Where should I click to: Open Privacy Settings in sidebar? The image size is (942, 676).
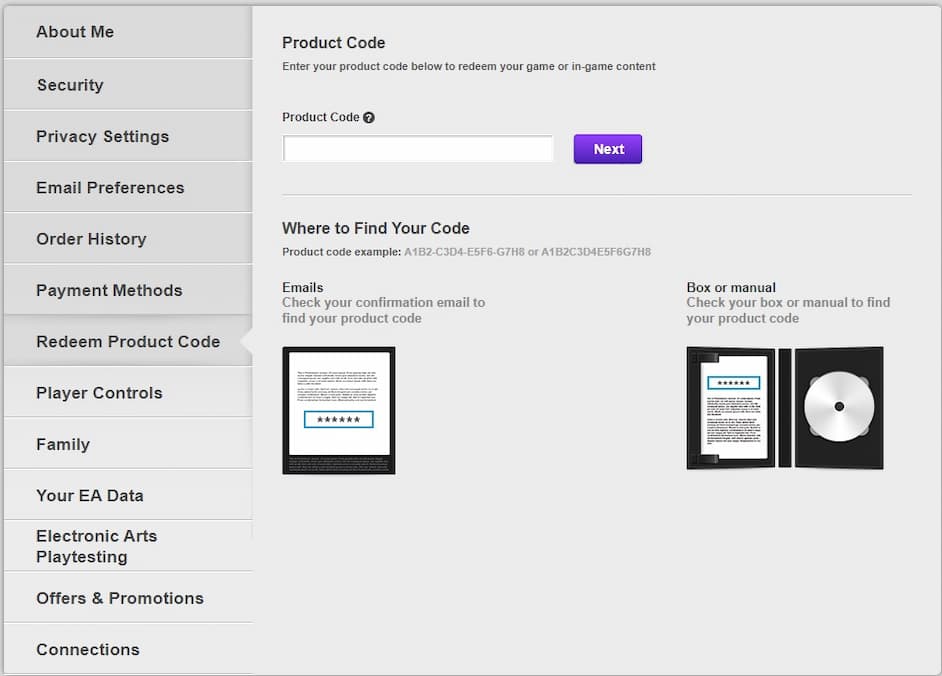[x=102, y=136]
